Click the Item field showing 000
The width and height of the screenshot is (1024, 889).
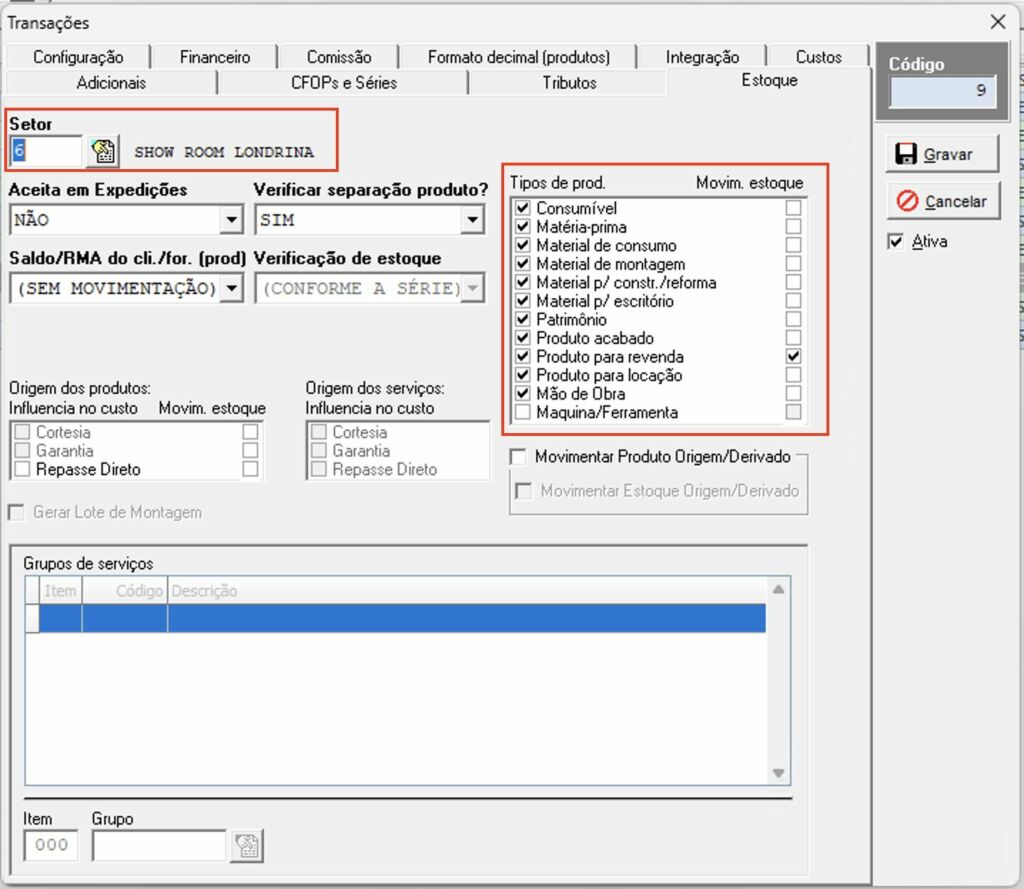point(51,846)
